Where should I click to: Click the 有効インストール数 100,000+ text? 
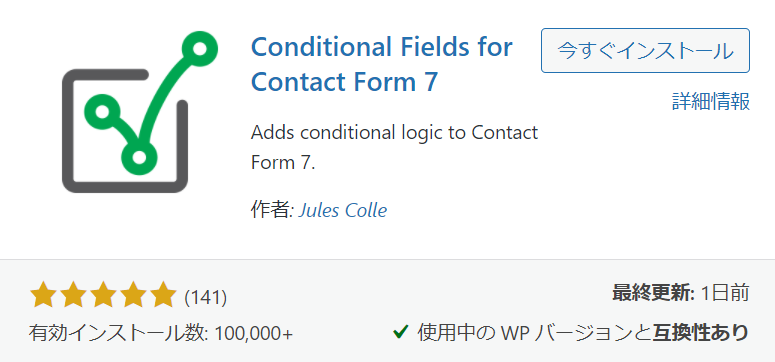[x=161, y=333]
